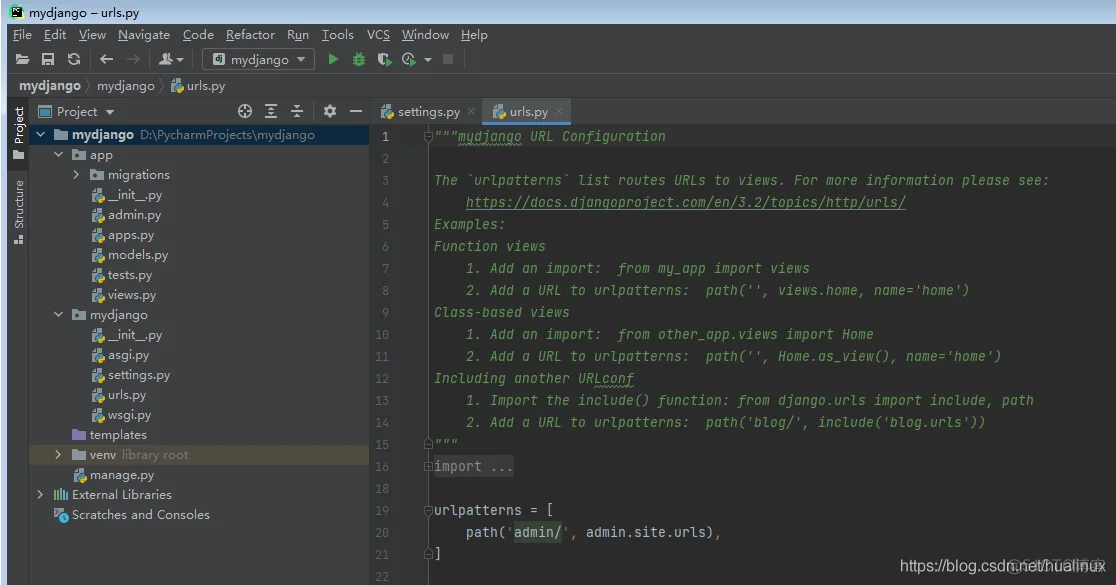Click urls.py in the breadcrumb bar
The image size is (1116, 585).
198,86
